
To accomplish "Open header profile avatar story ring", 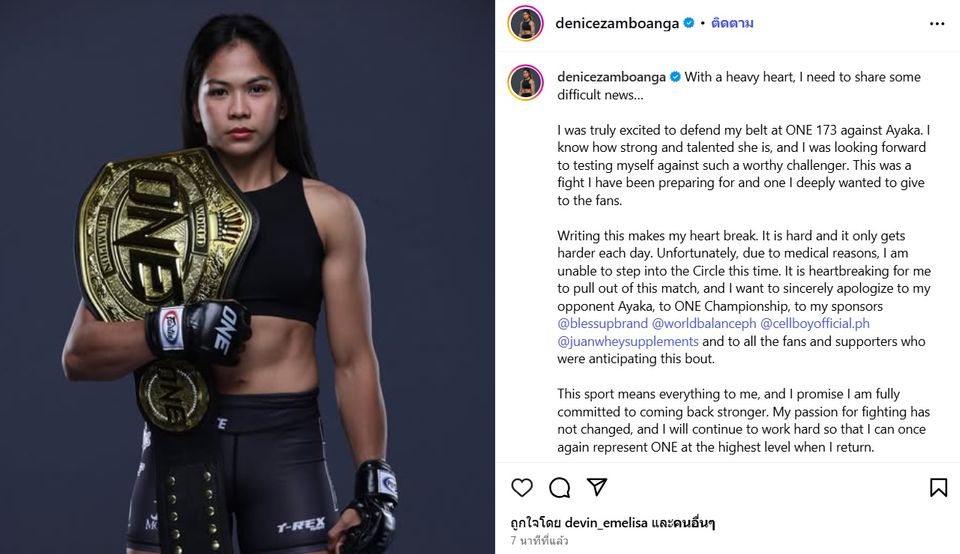I will 525,23.
